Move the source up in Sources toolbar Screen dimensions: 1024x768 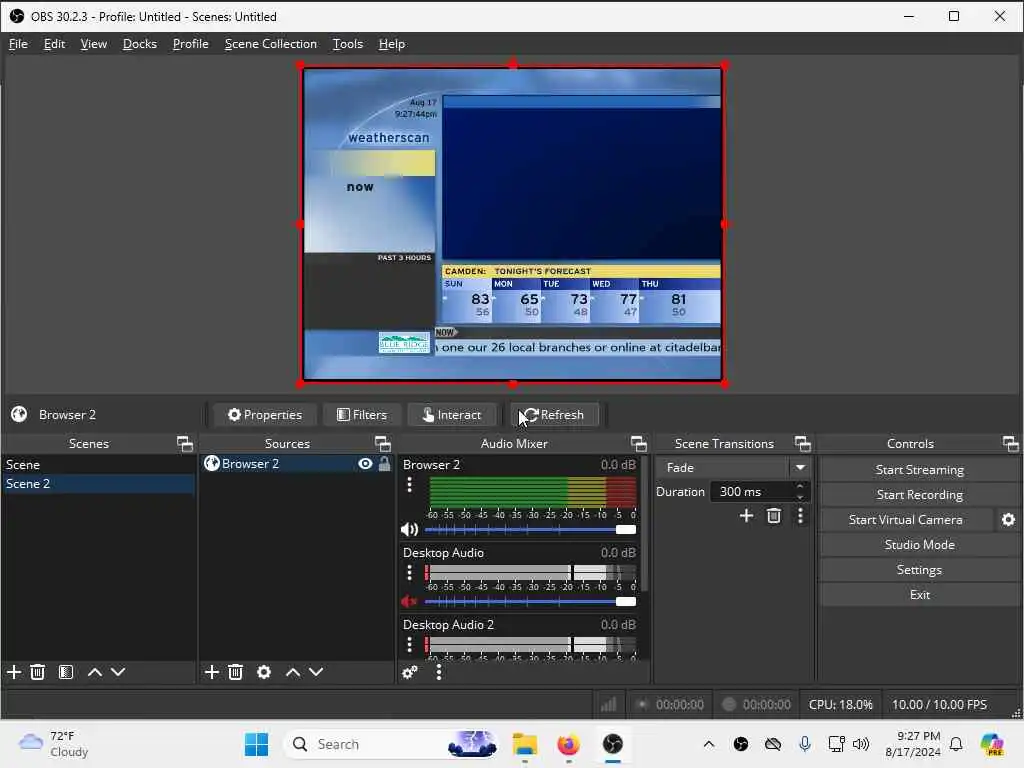293,672
